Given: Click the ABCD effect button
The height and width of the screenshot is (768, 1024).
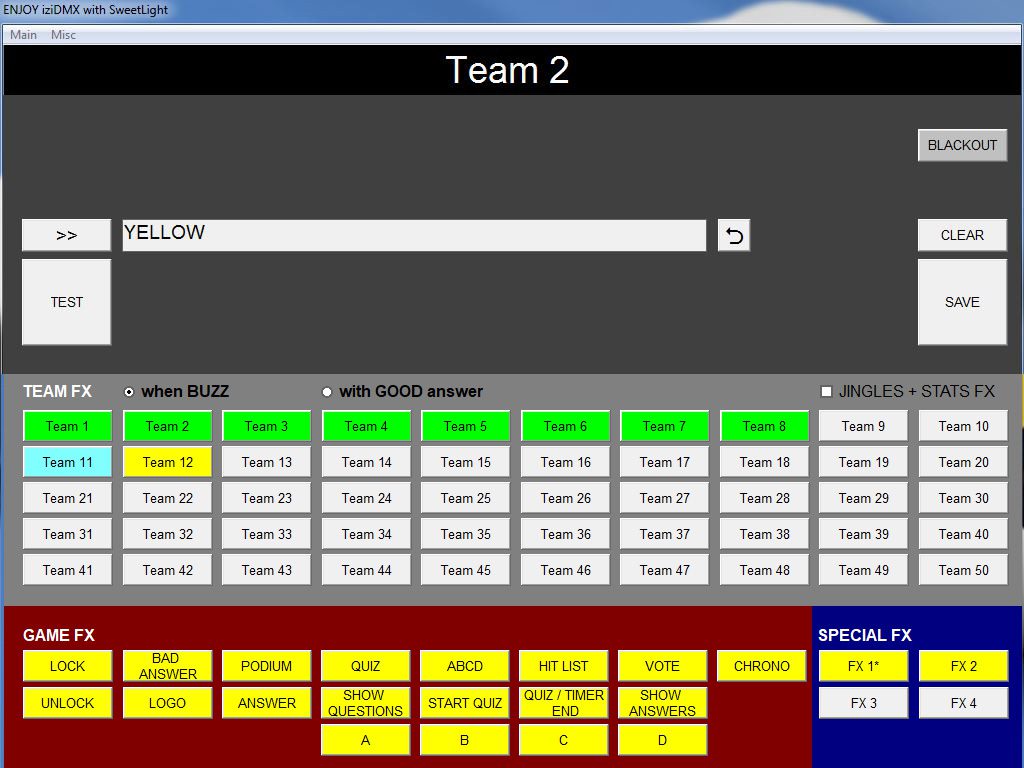Looking at the screenshot, I should [464, 666].
